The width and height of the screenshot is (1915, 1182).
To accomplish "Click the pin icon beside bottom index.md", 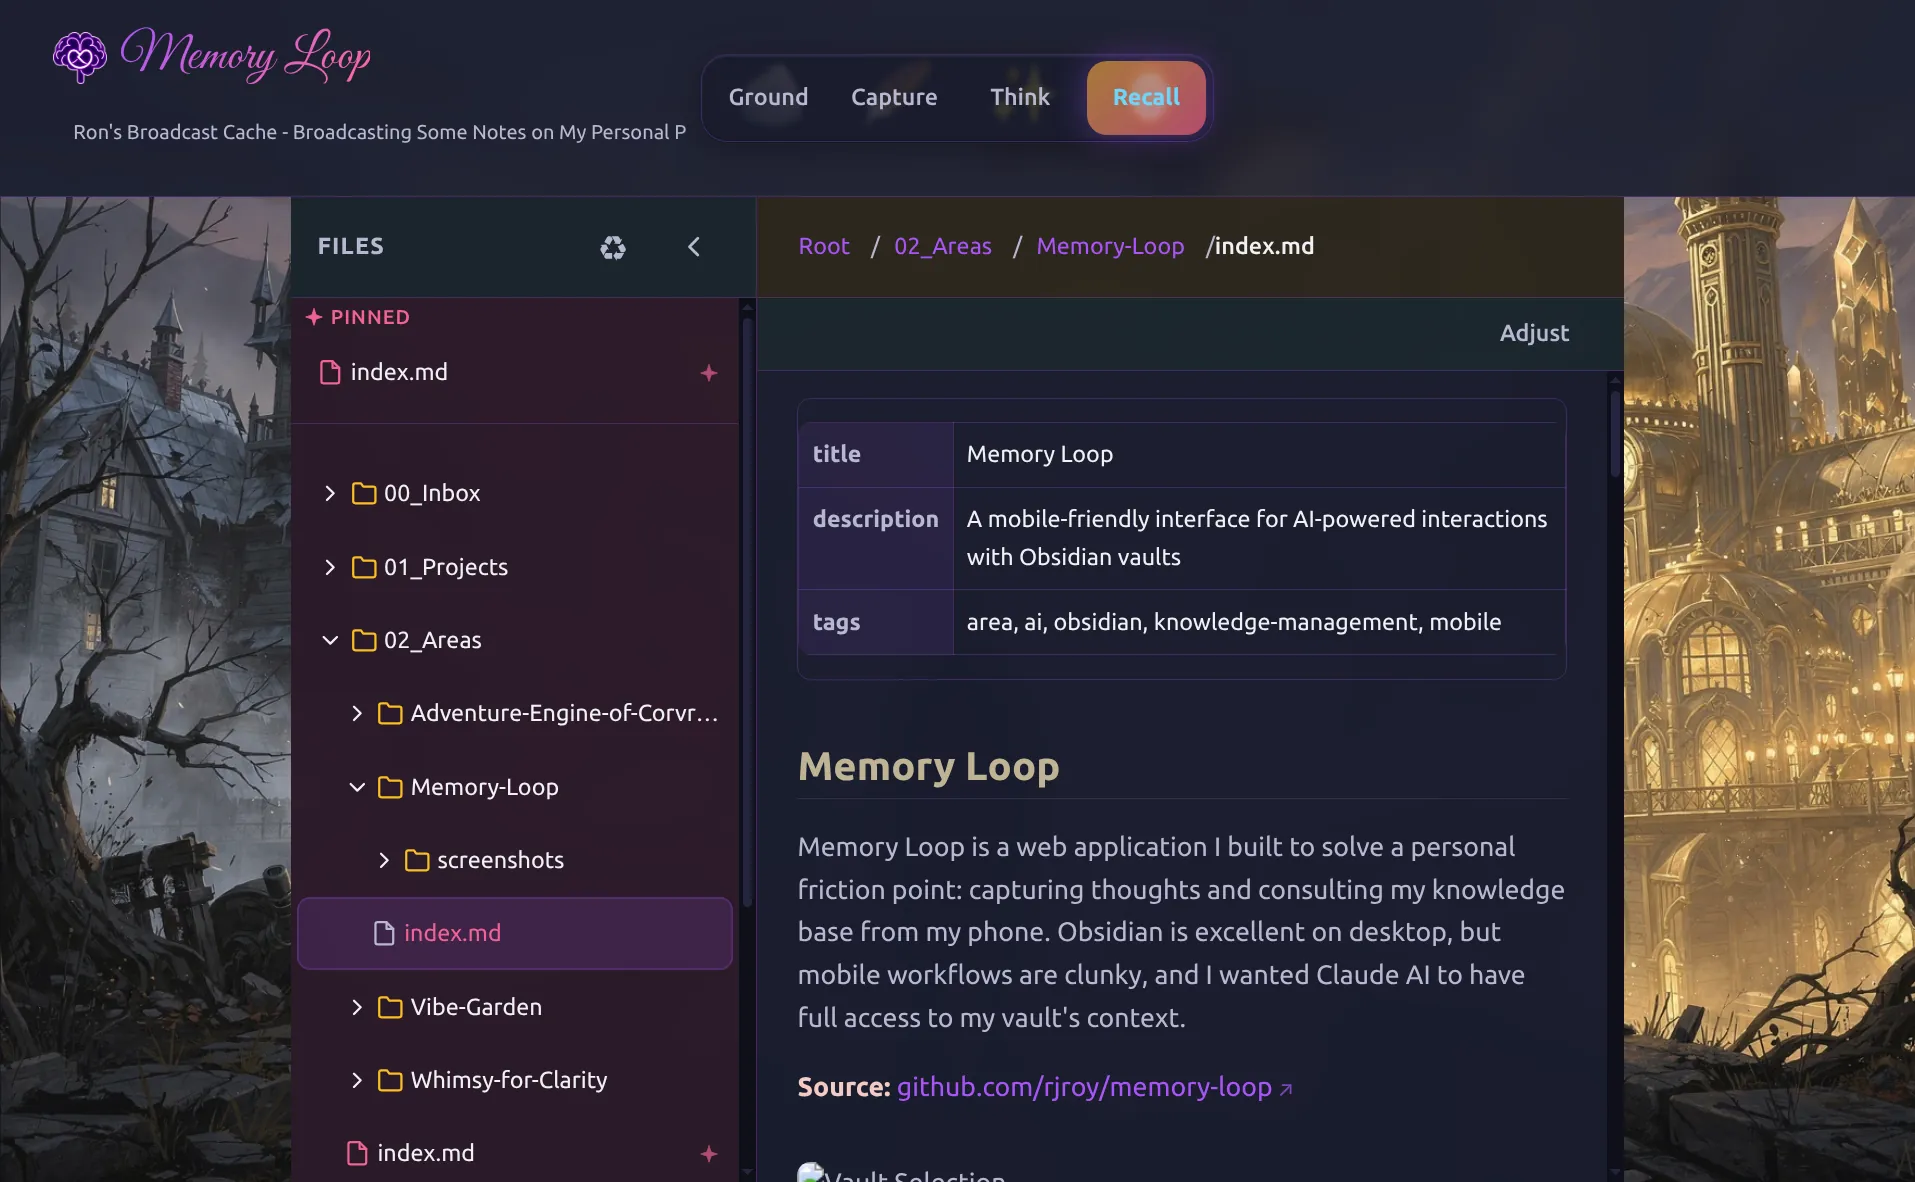I will click(x=709, y=1153).
